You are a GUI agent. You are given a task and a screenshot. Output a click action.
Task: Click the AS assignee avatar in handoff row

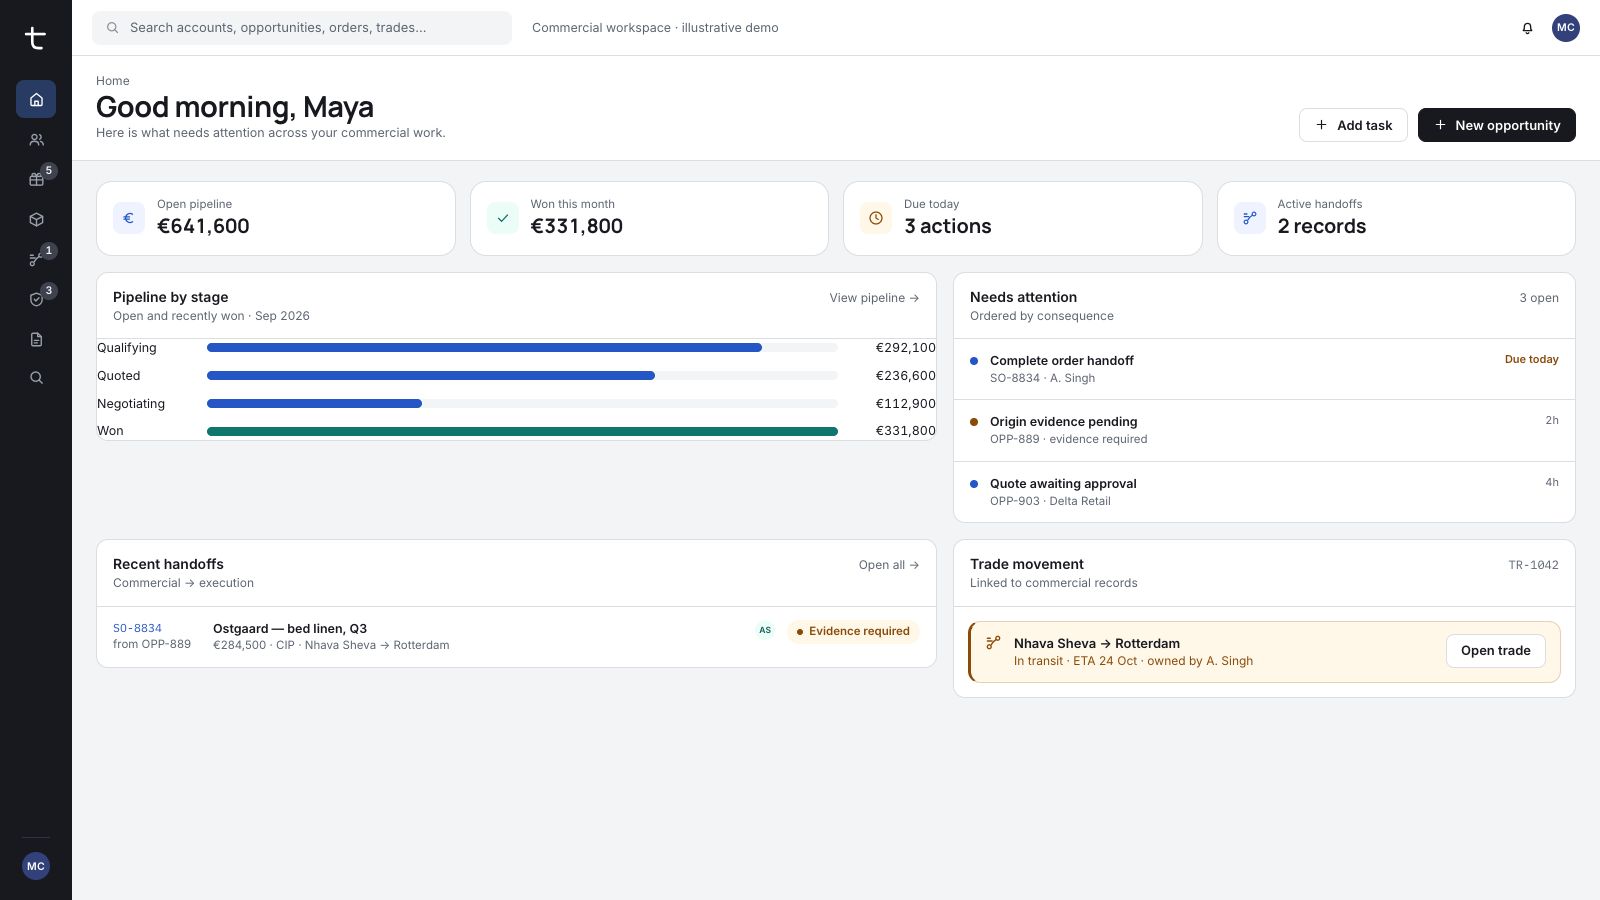coord(765,631)
